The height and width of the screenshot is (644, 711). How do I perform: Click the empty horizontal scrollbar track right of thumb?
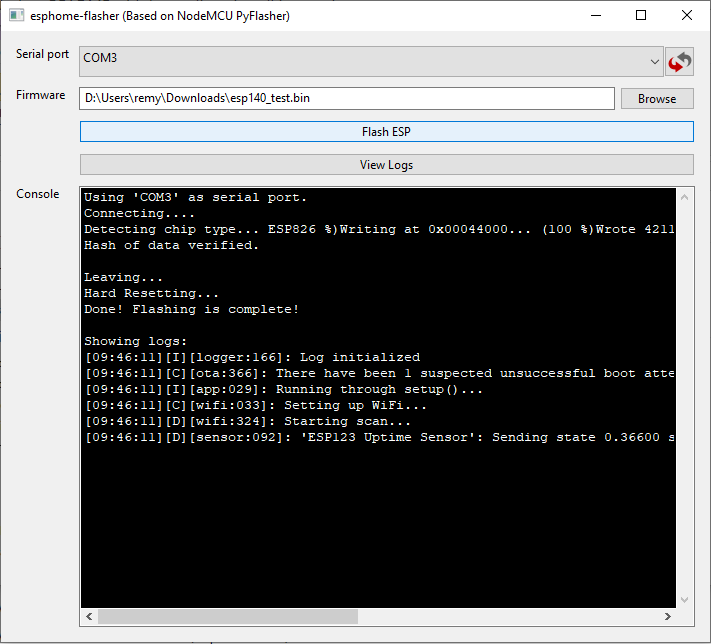point(509,616)
